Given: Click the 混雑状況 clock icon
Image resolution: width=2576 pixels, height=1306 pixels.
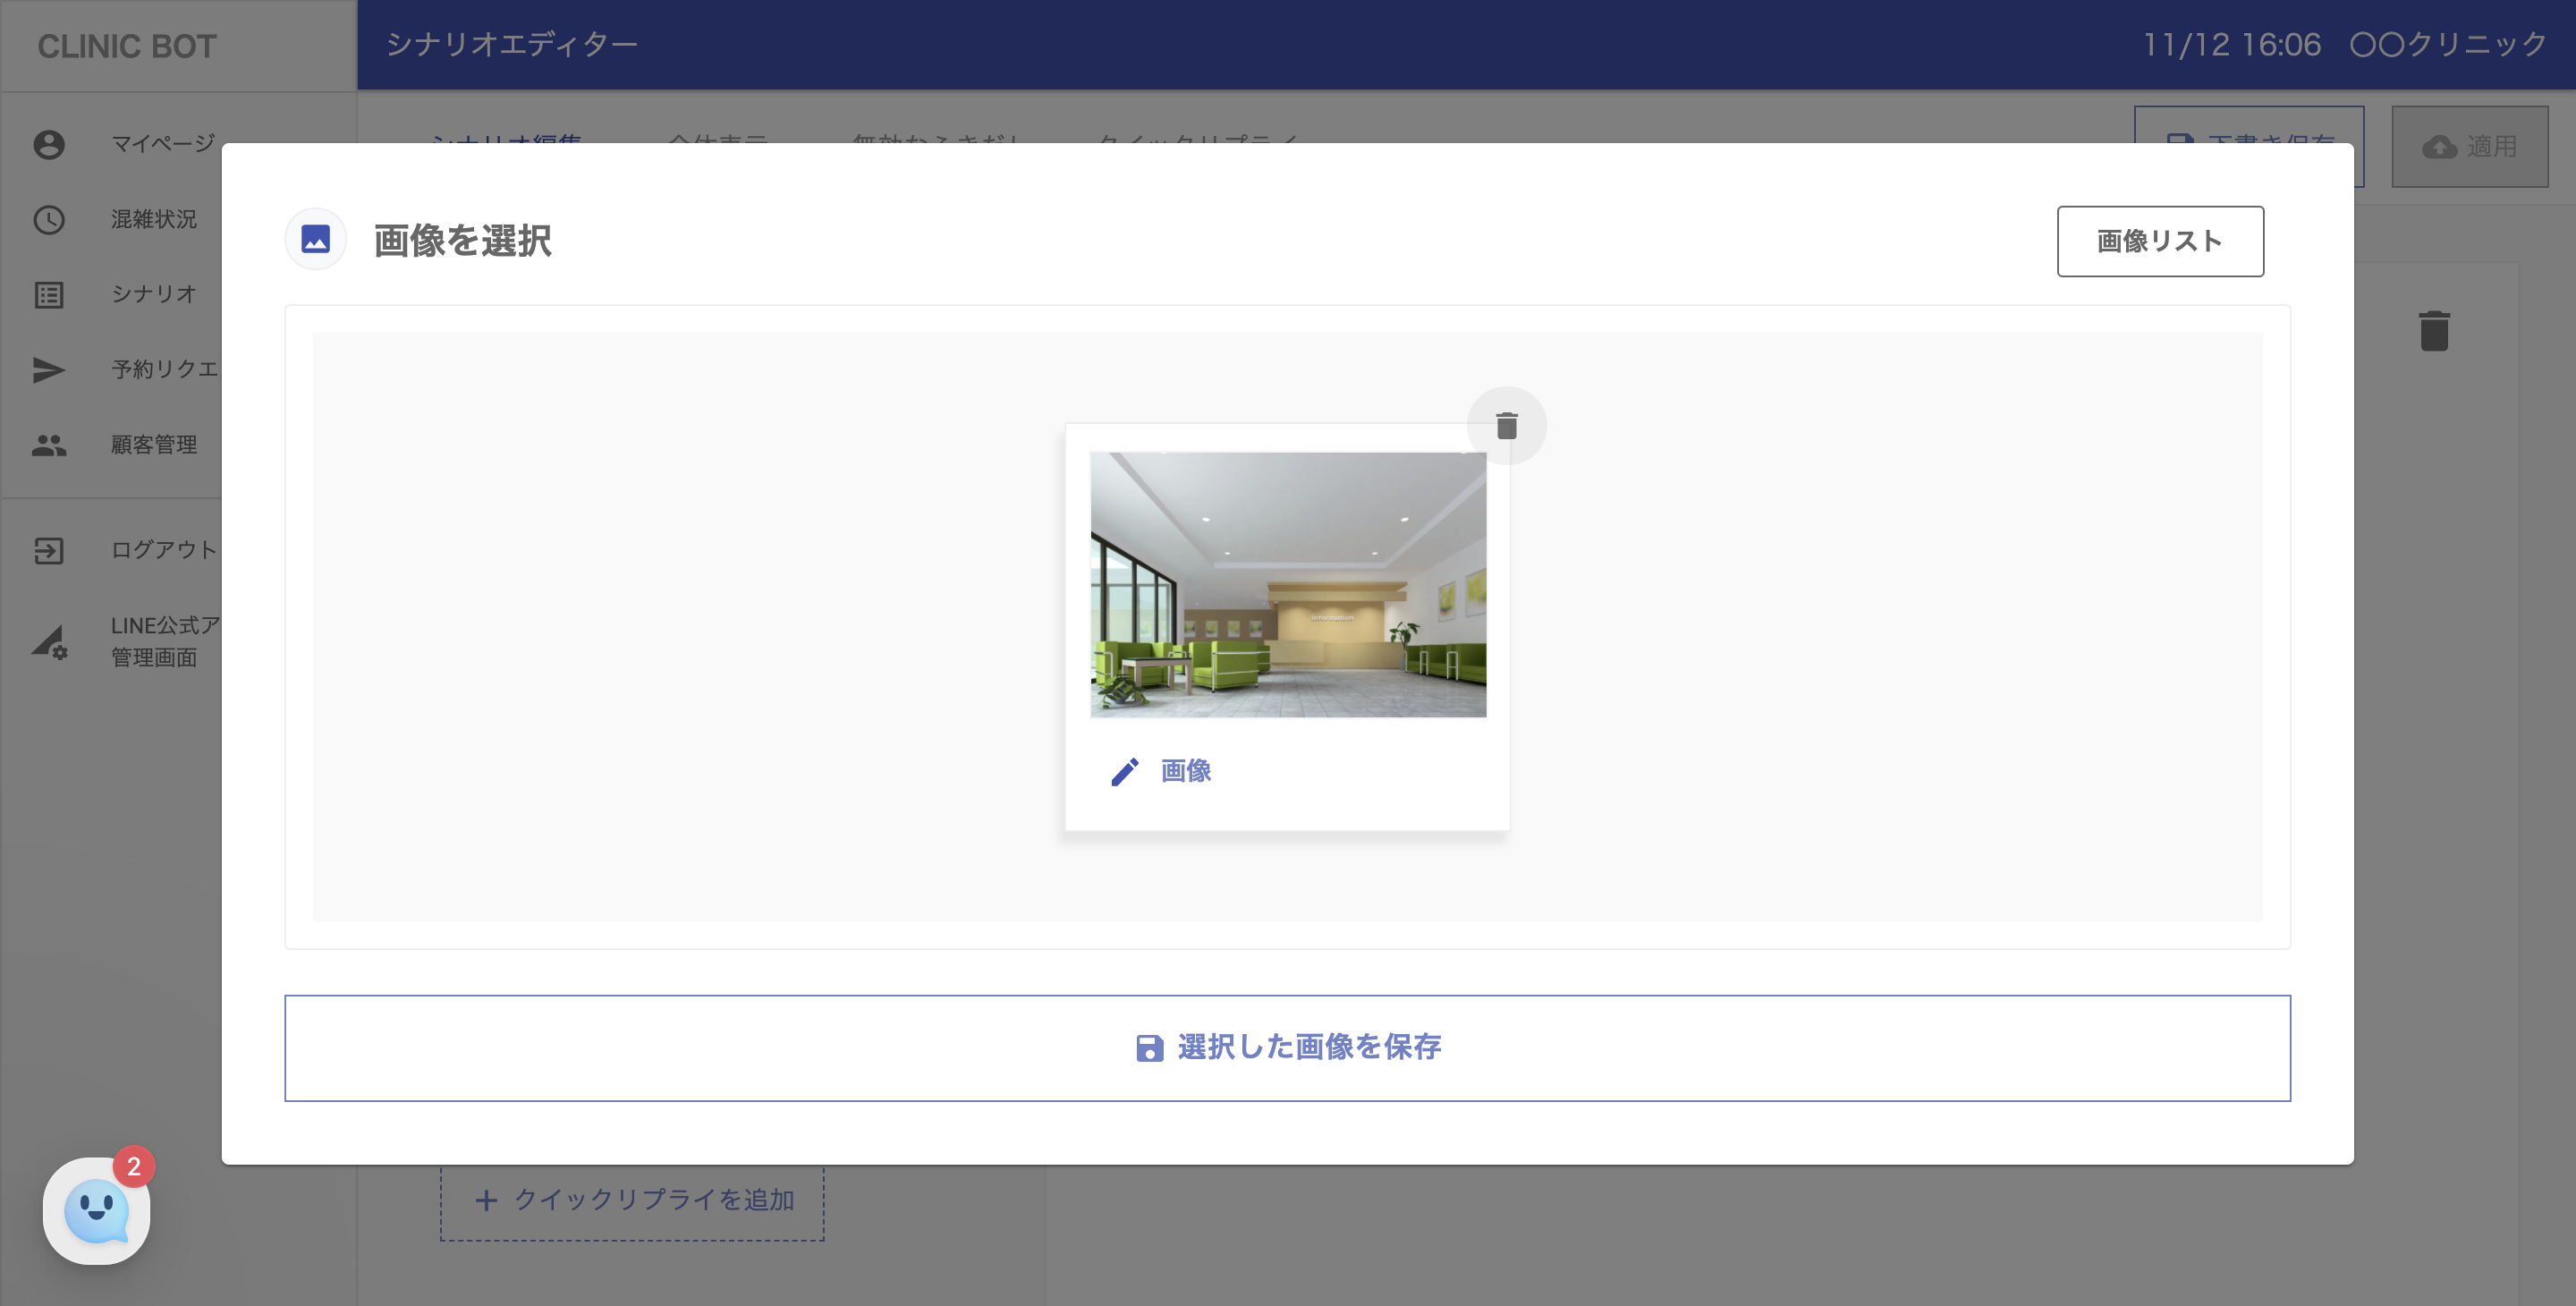Looking at the screenshot, I should pos(49,220).
